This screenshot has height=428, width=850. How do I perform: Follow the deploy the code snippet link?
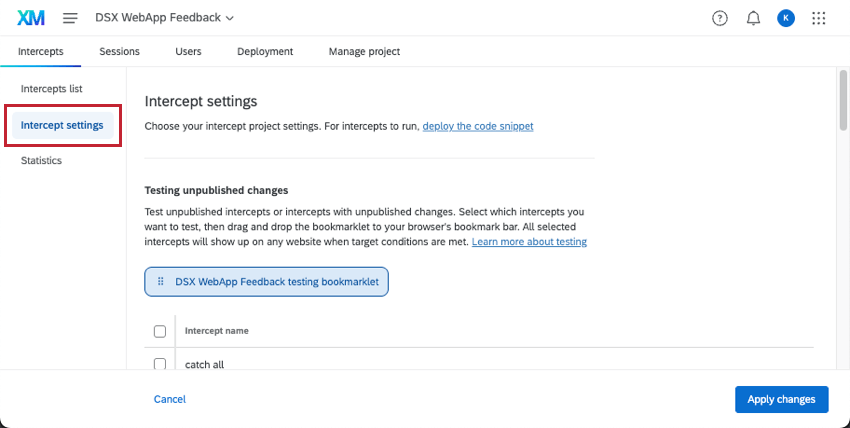click(x=478, y=127)
